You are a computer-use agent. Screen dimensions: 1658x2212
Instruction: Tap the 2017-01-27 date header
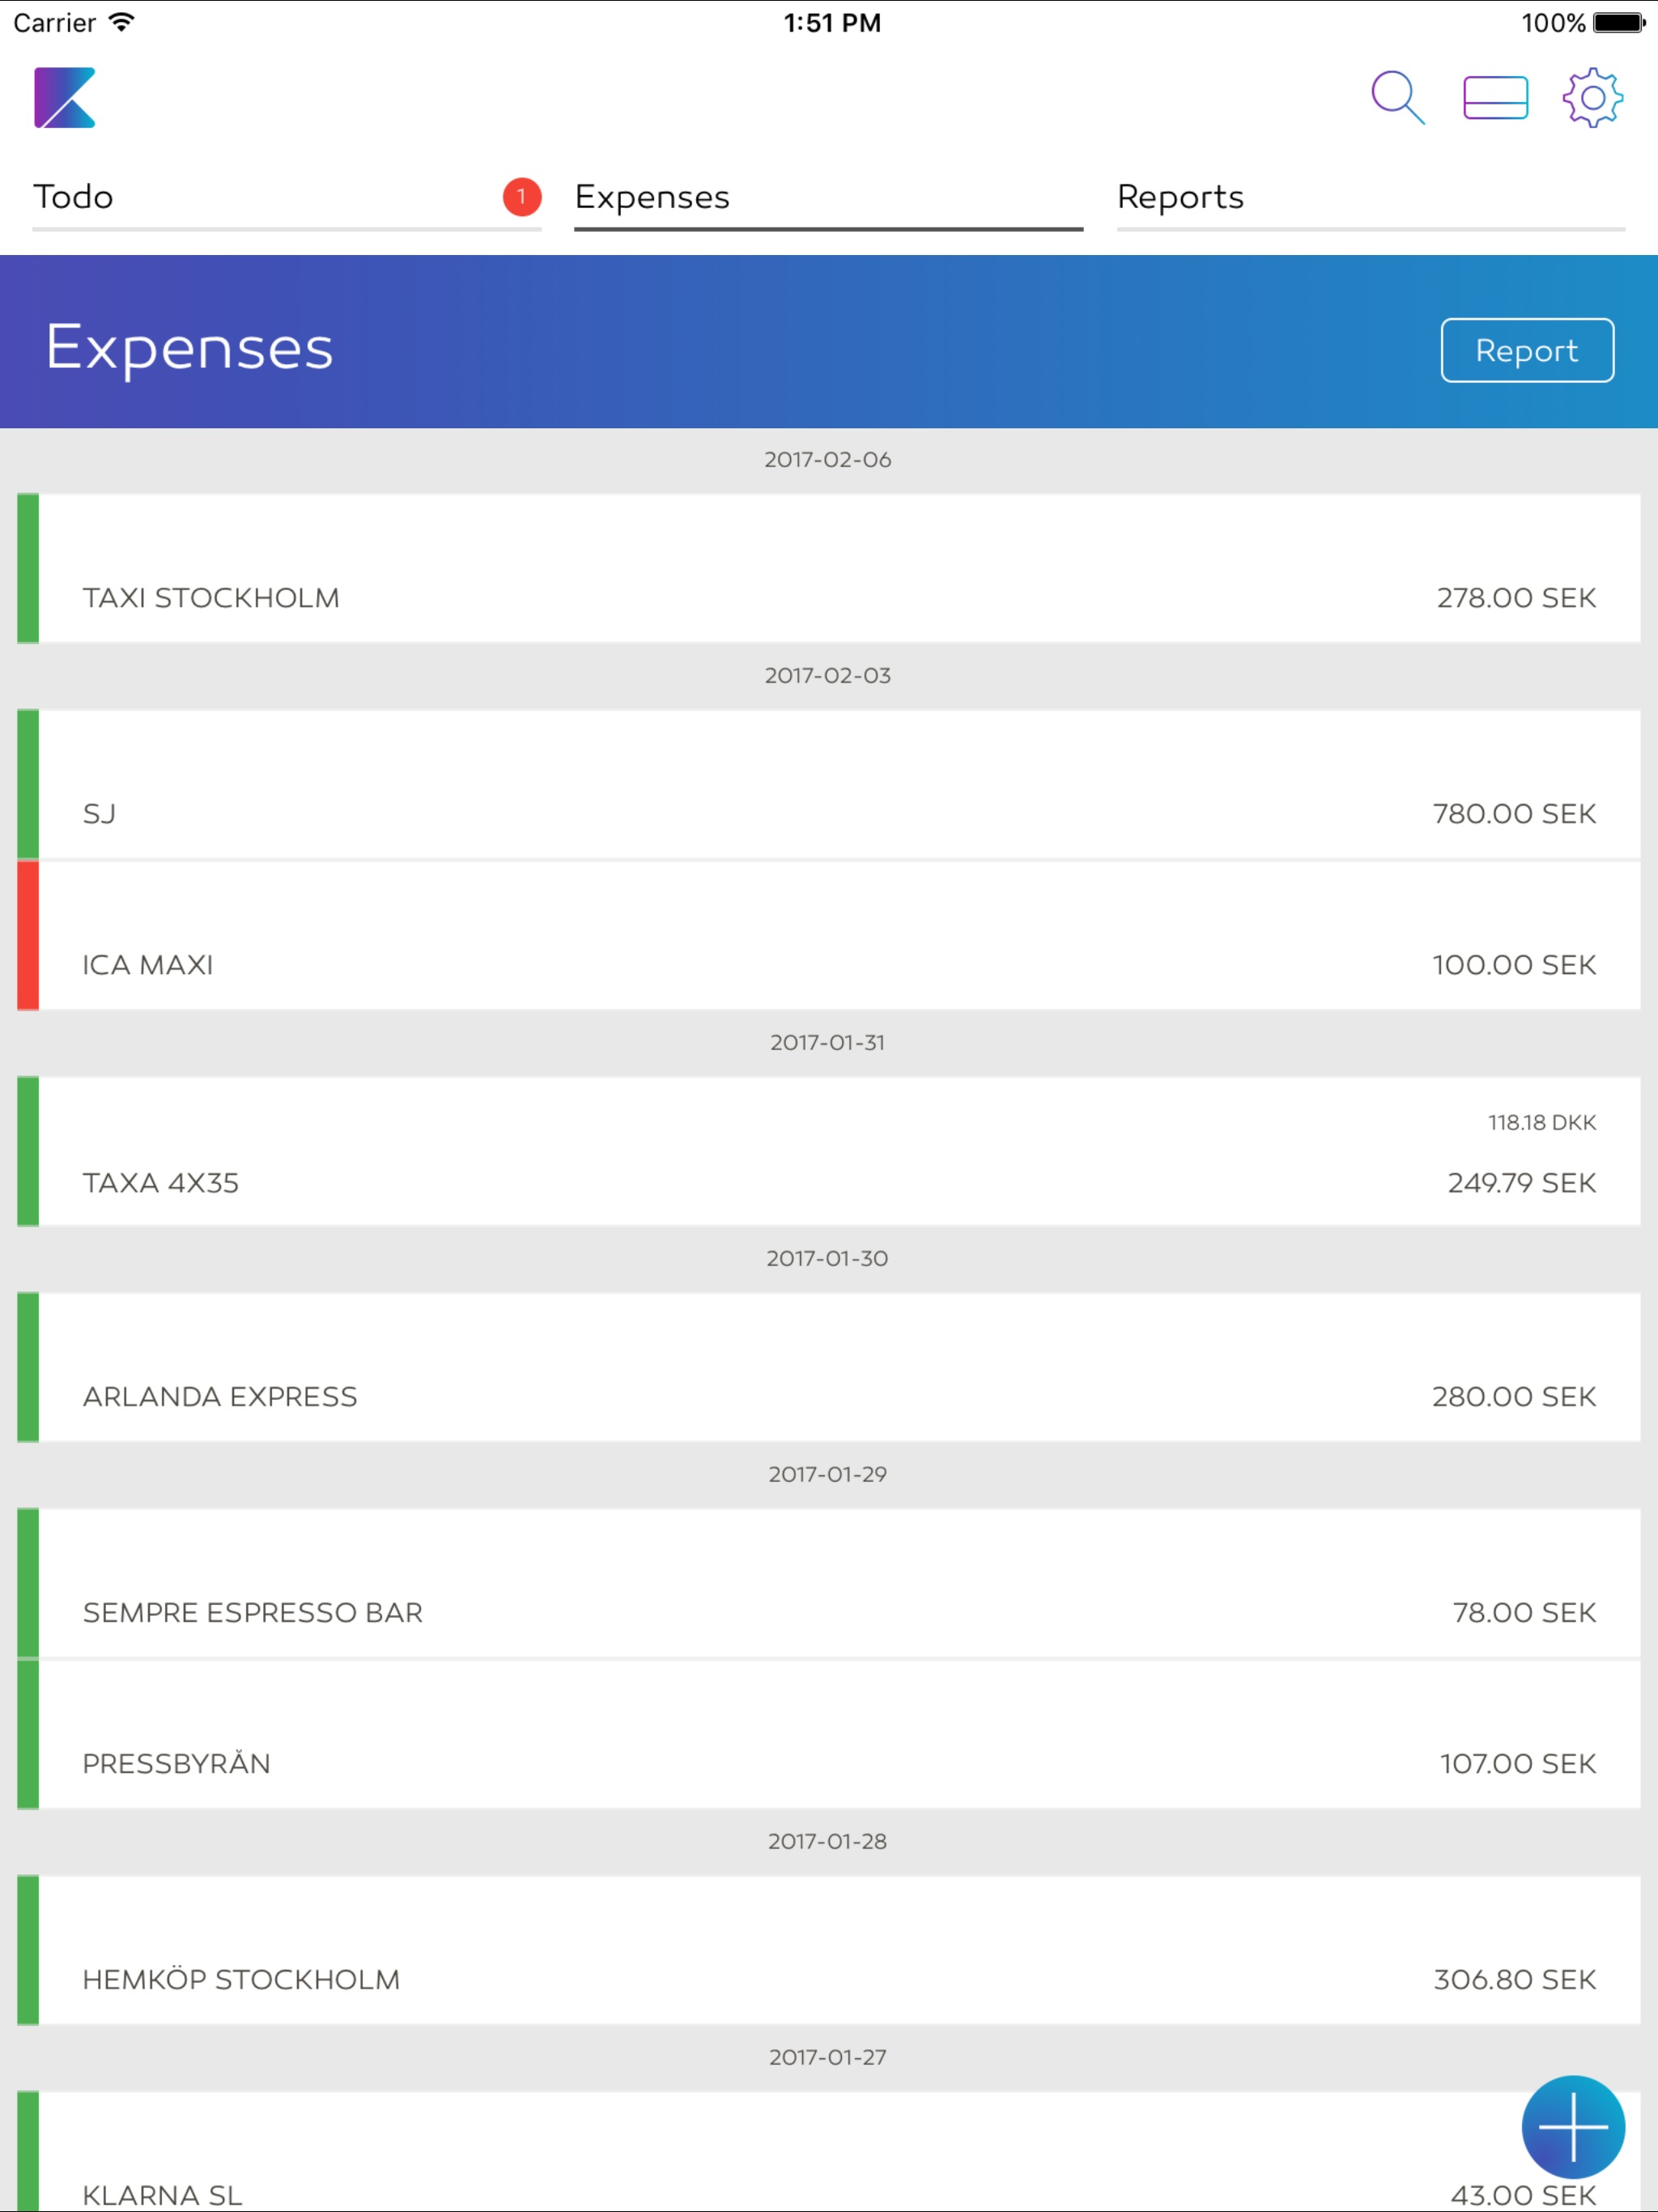(828, 2058)
